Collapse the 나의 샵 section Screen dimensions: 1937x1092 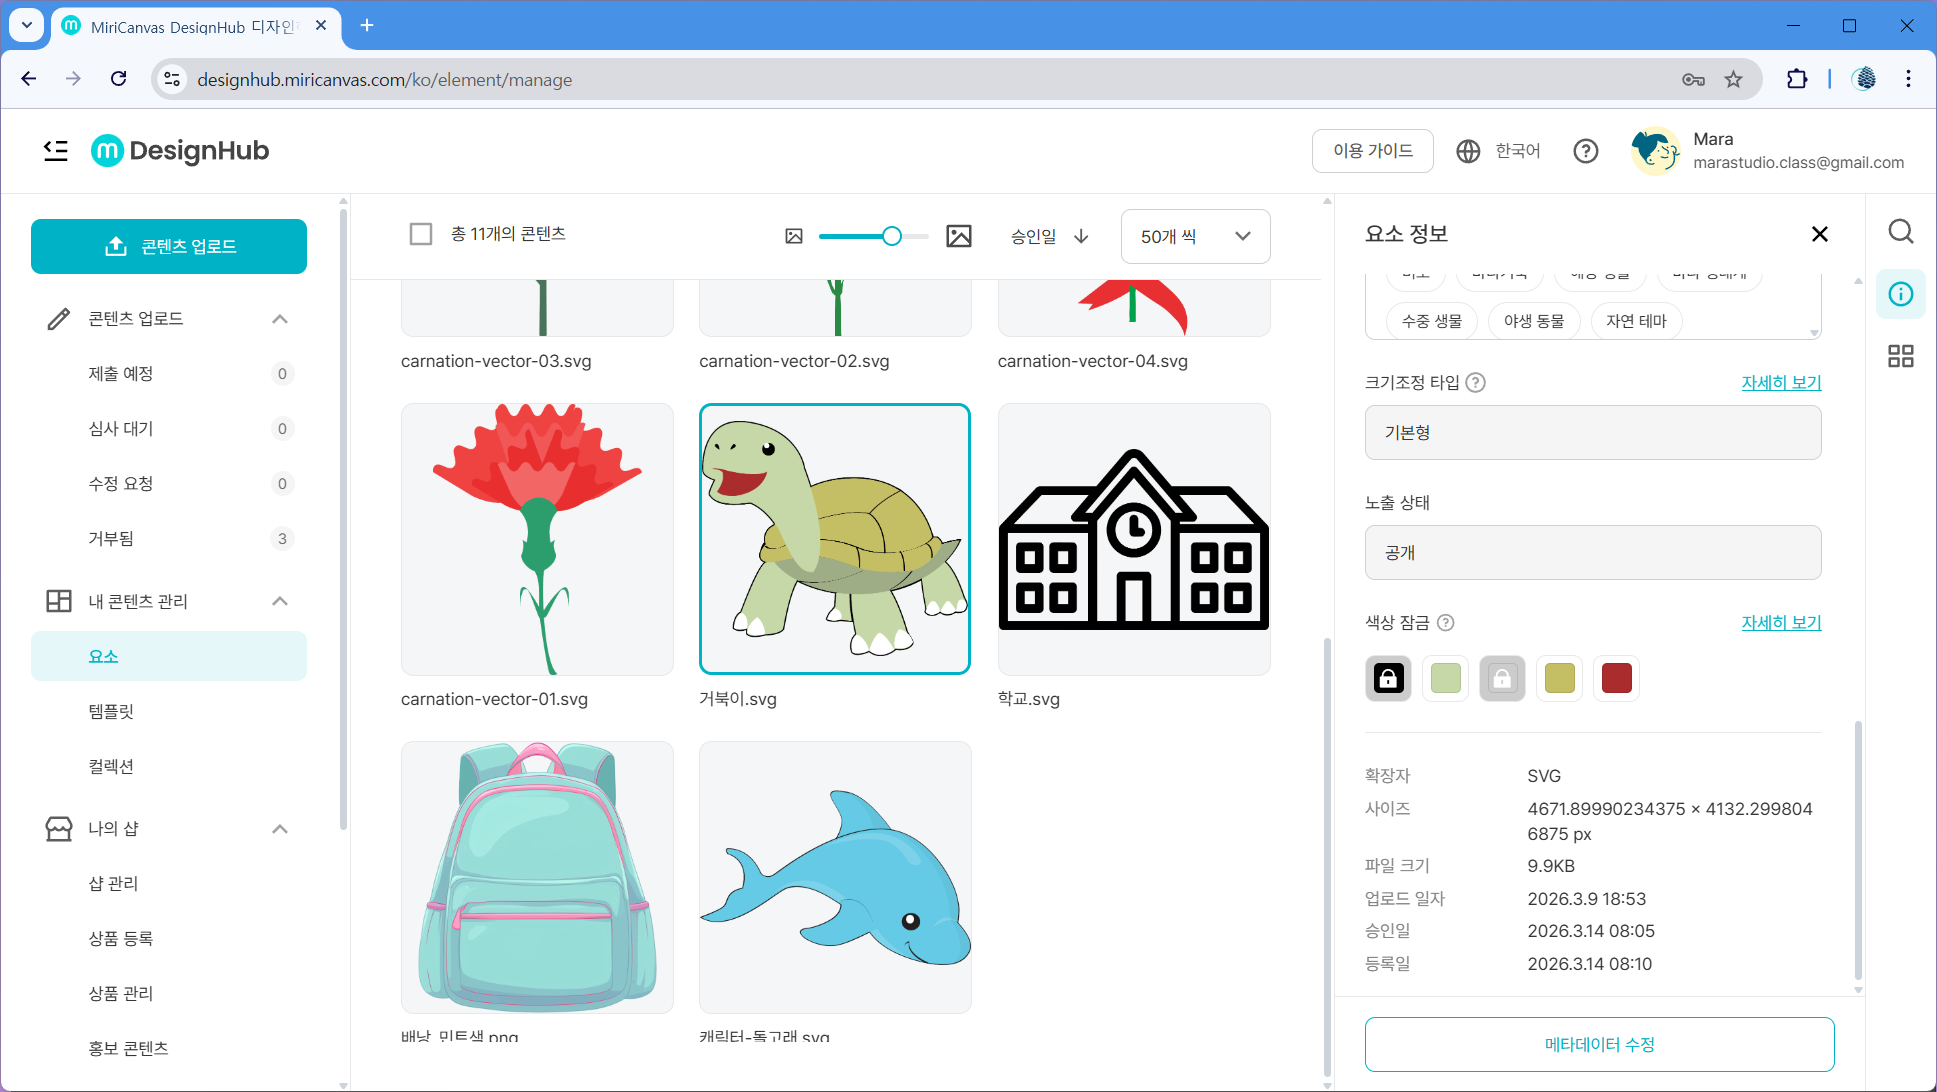(x=280, y=829)
